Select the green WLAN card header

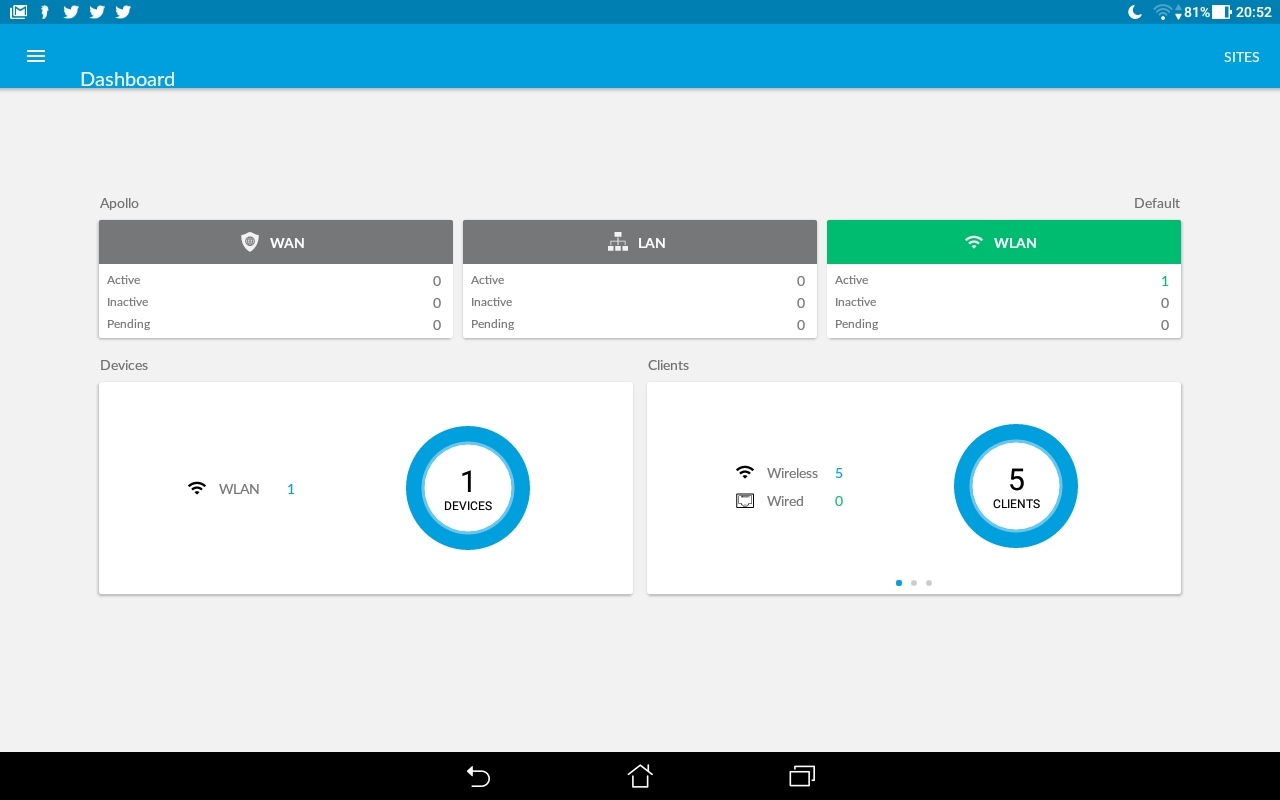pyautogui.click(x=1004, y=242)
